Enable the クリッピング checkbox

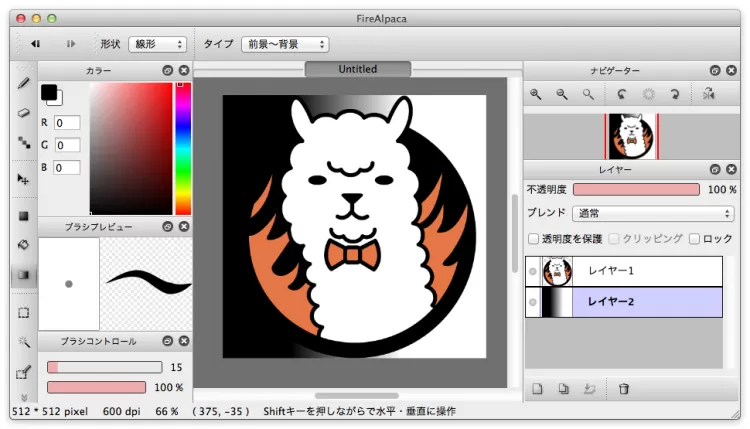tap(614, 239)
